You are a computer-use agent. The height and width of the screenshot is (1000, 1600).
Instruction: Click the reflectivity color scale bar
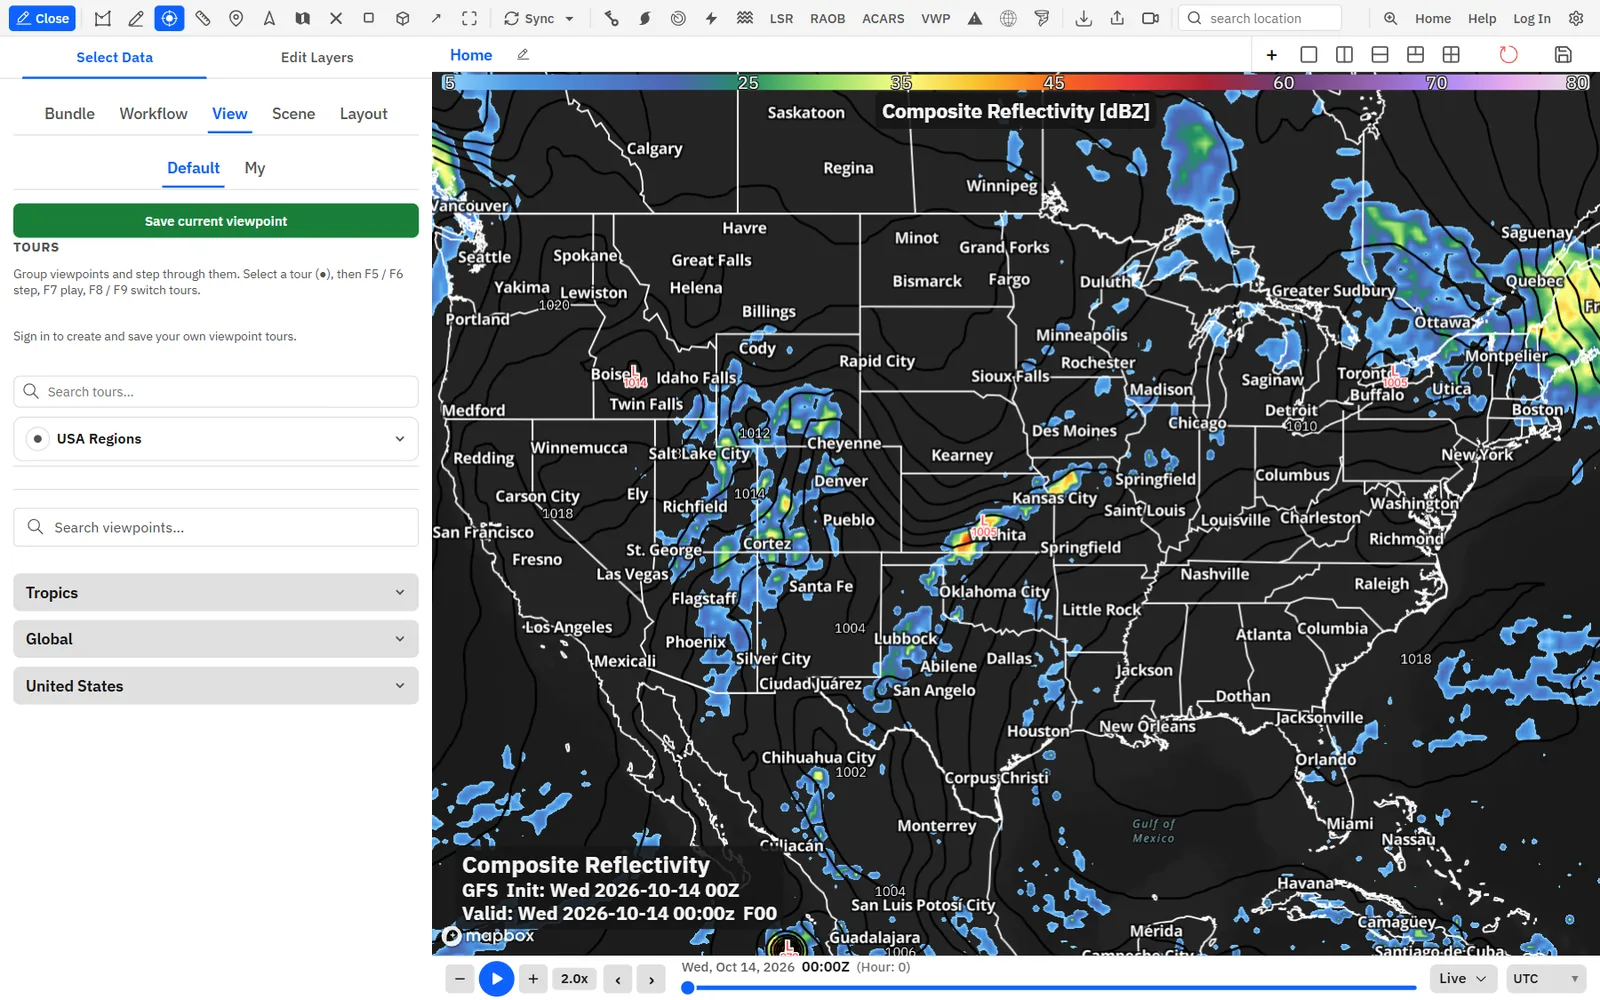click(x=1015, y=82)
